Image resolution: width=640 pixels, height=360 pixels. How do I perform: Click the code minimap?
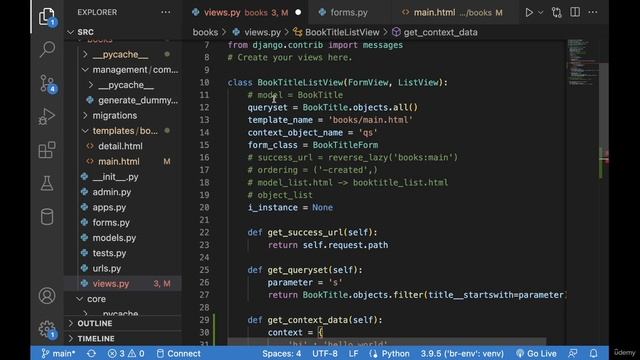[x=582, y=62]
